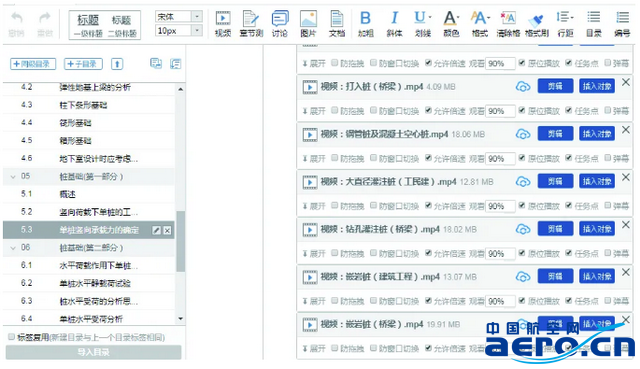Toggle the 标签复用 checkbox
640x369 pixels.
pos(11,337)
